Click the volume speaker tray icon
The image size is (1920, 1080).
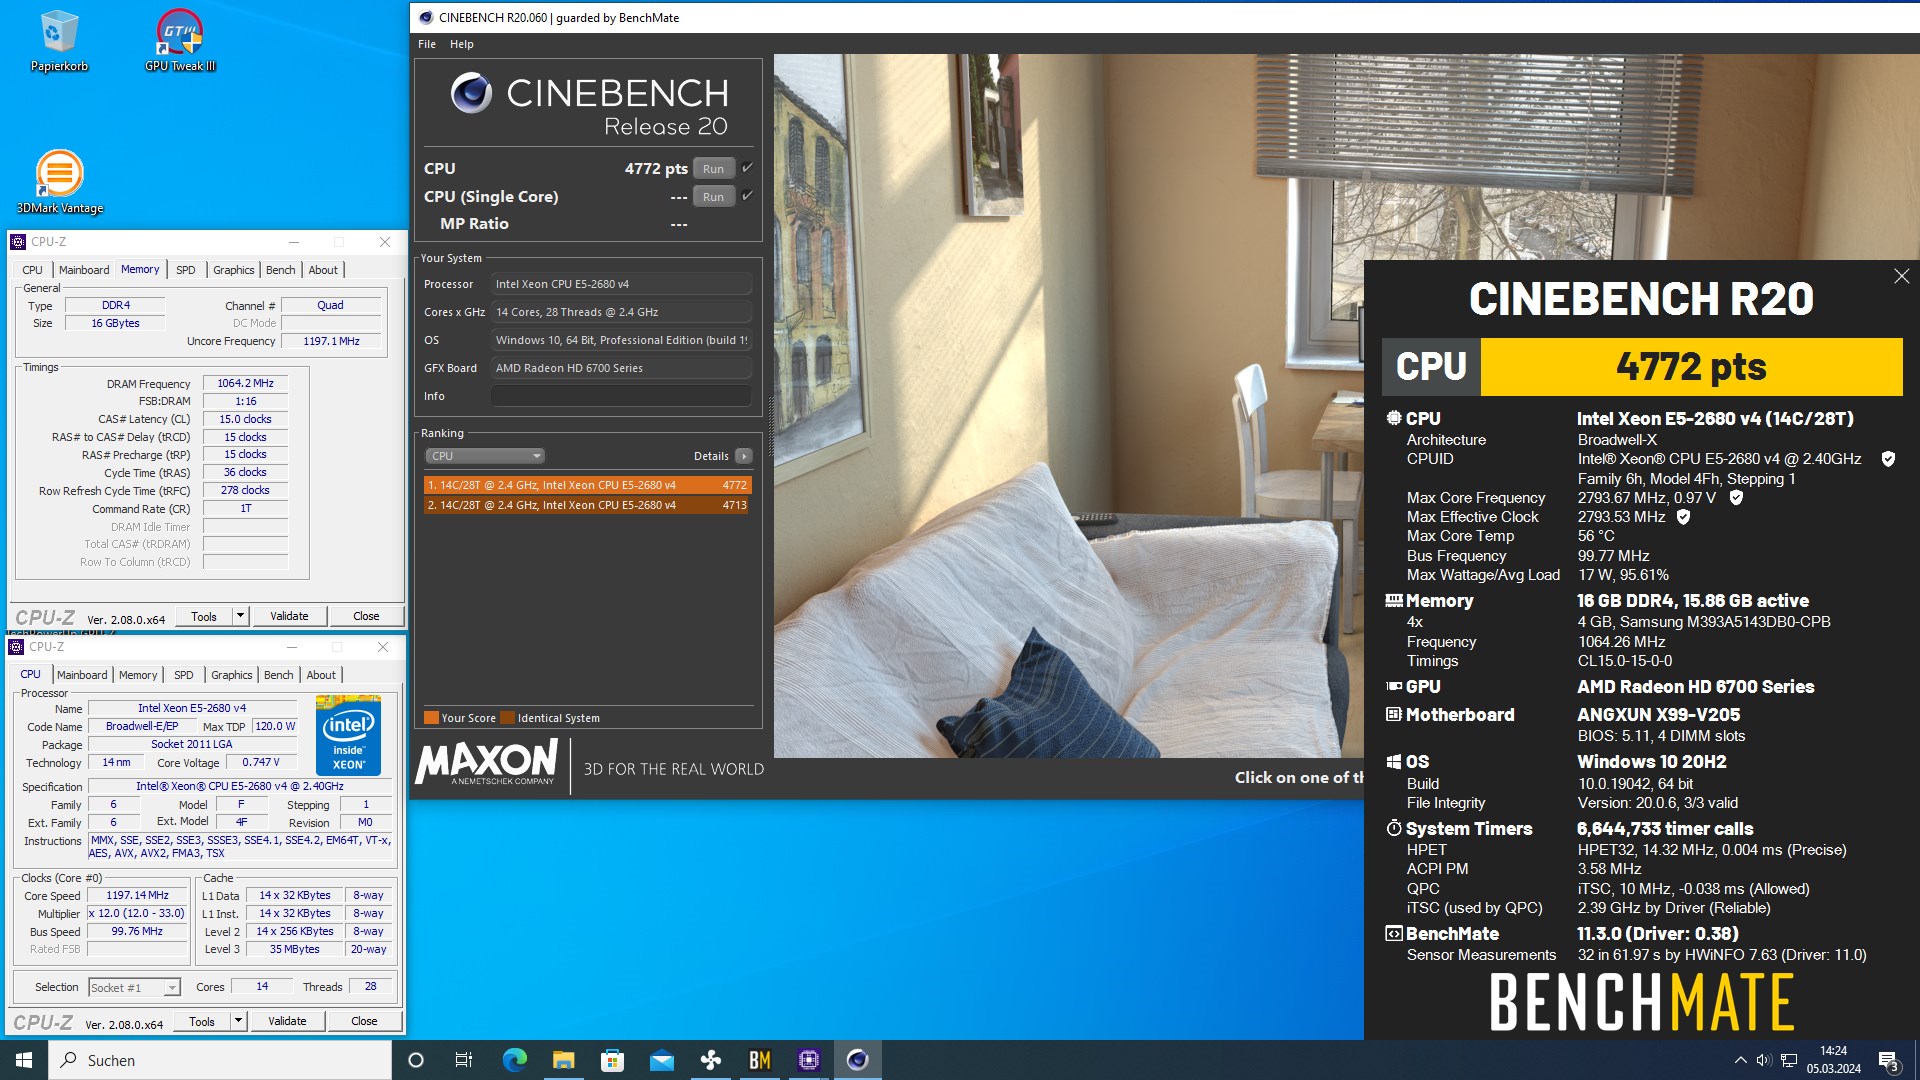[x=1764, y=1060]
